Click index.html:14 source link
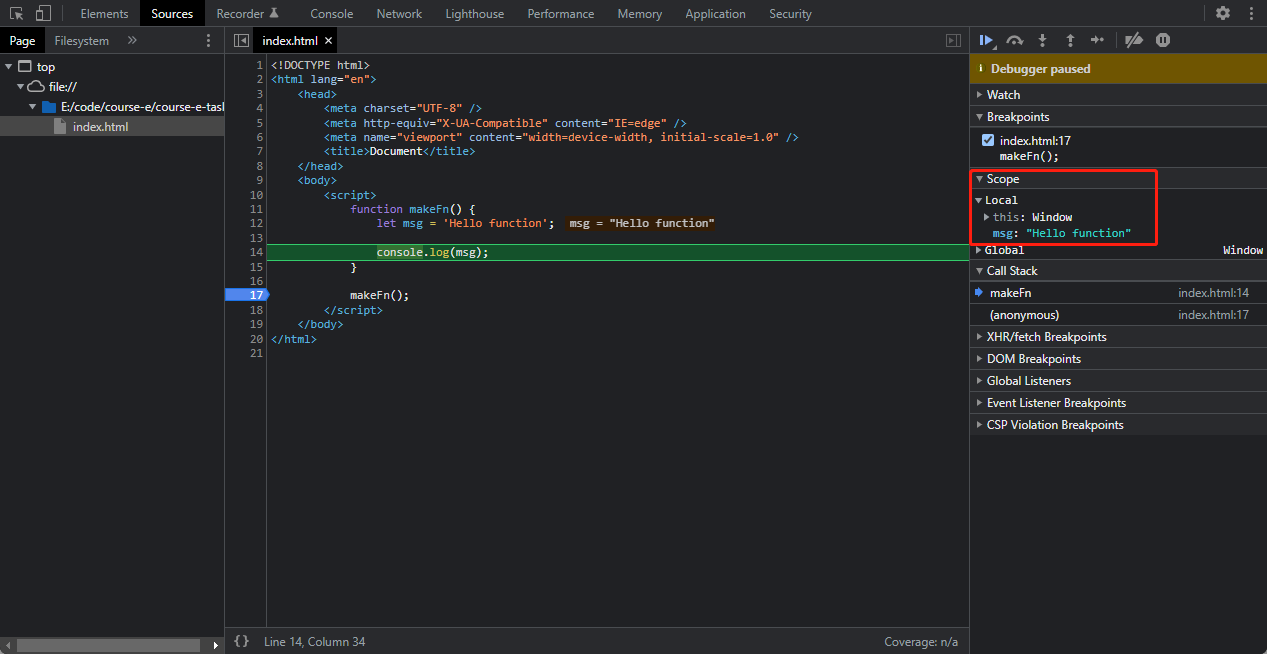This screenshot has height=654, width=1267. [x=1213, y=293]
